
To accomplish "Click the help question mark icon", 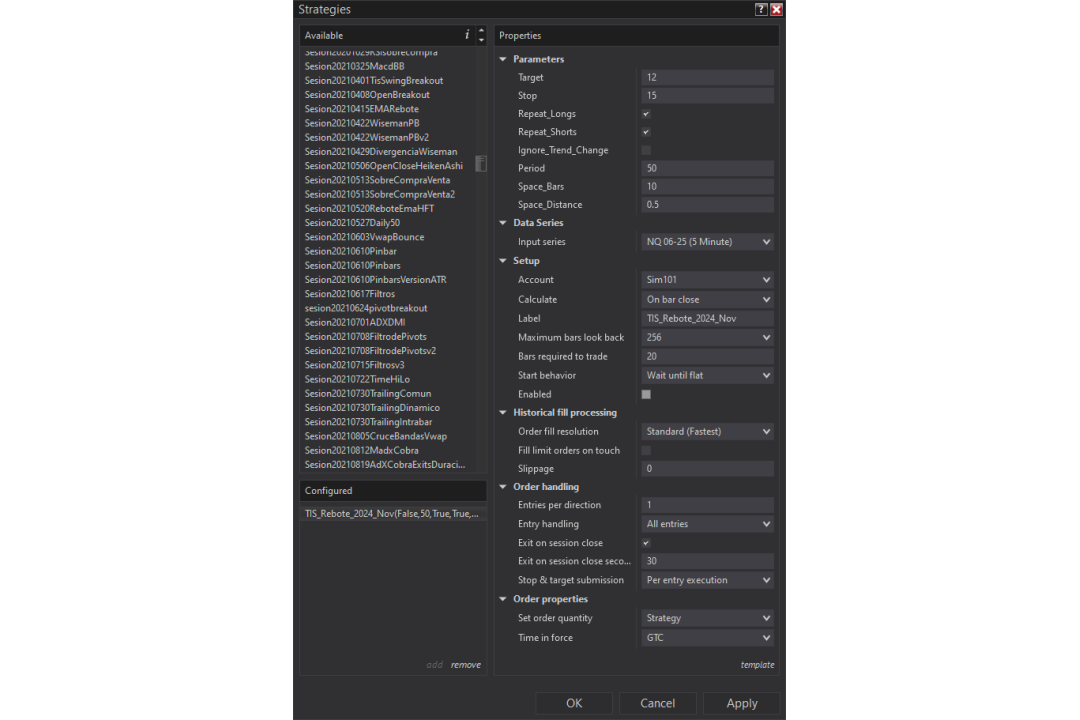I will [x=760, y=10].
